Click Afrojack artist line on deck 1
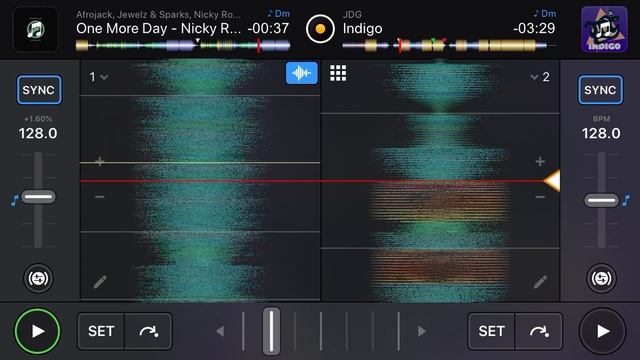Image resolution: width=640 pixels, height=360 pixels. click(x=158, y=14)
